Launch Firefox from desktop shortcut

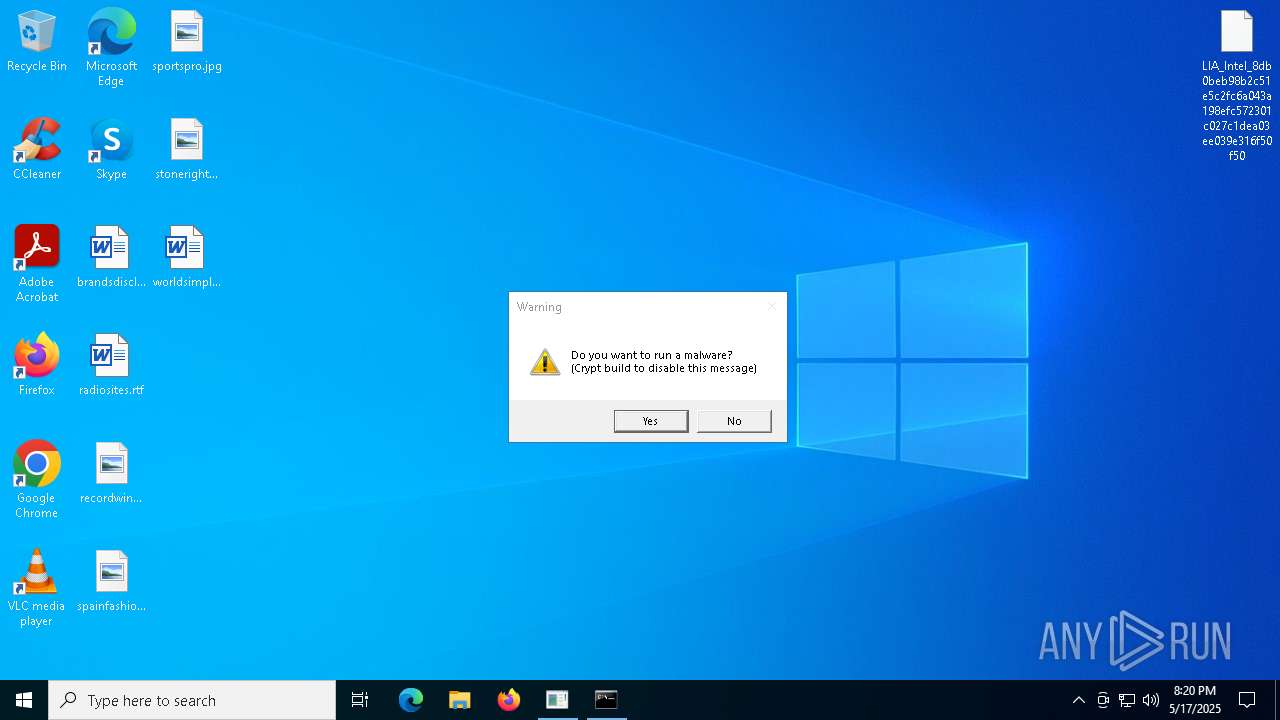(37, 365)
